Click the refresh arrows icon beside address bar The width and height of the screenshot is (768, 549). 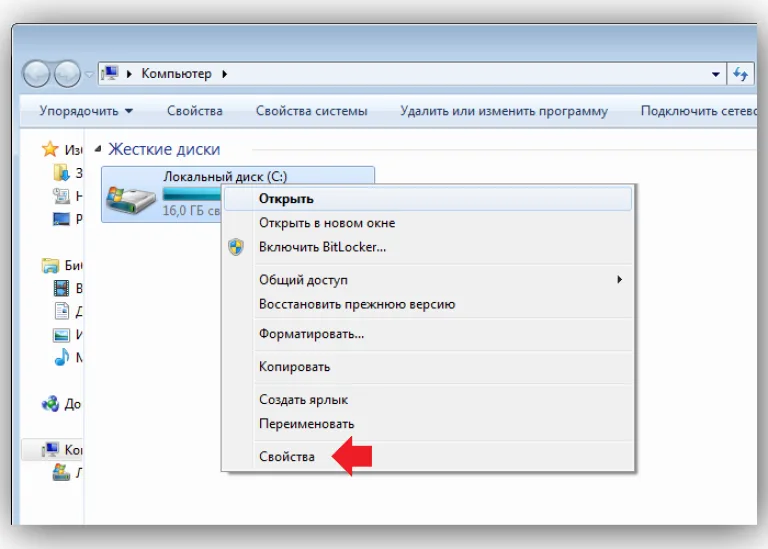(740, 74)
